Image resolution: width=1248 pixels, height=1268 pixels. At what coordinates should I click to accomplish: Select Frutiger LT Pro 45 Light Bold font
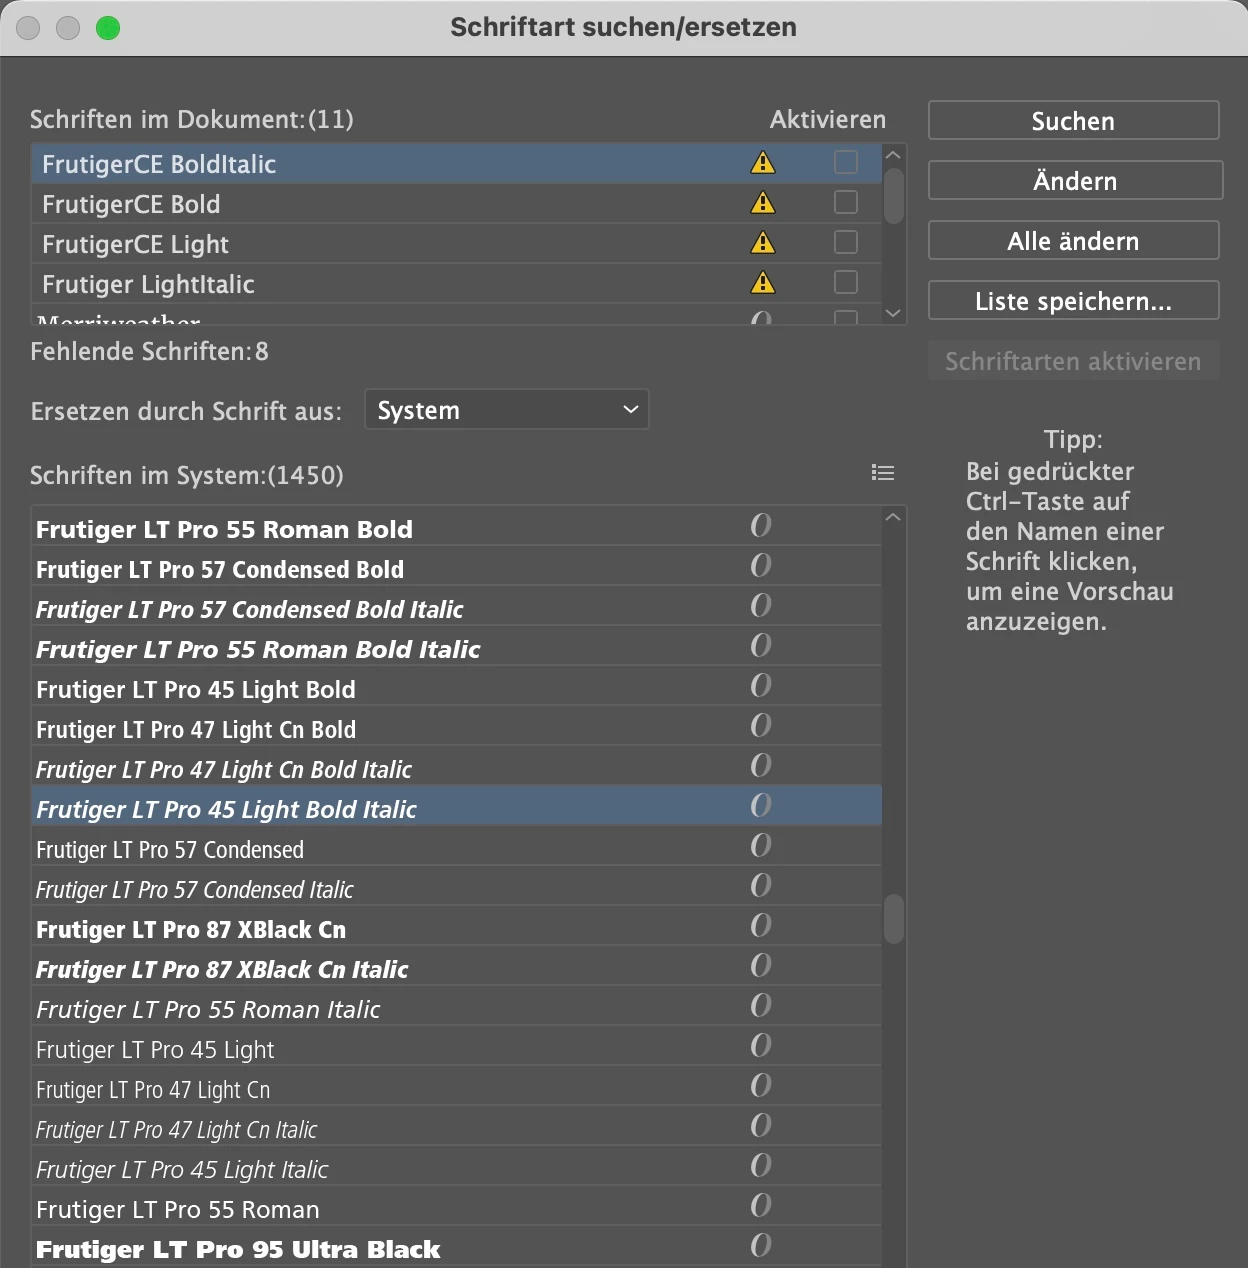(456, 688)
